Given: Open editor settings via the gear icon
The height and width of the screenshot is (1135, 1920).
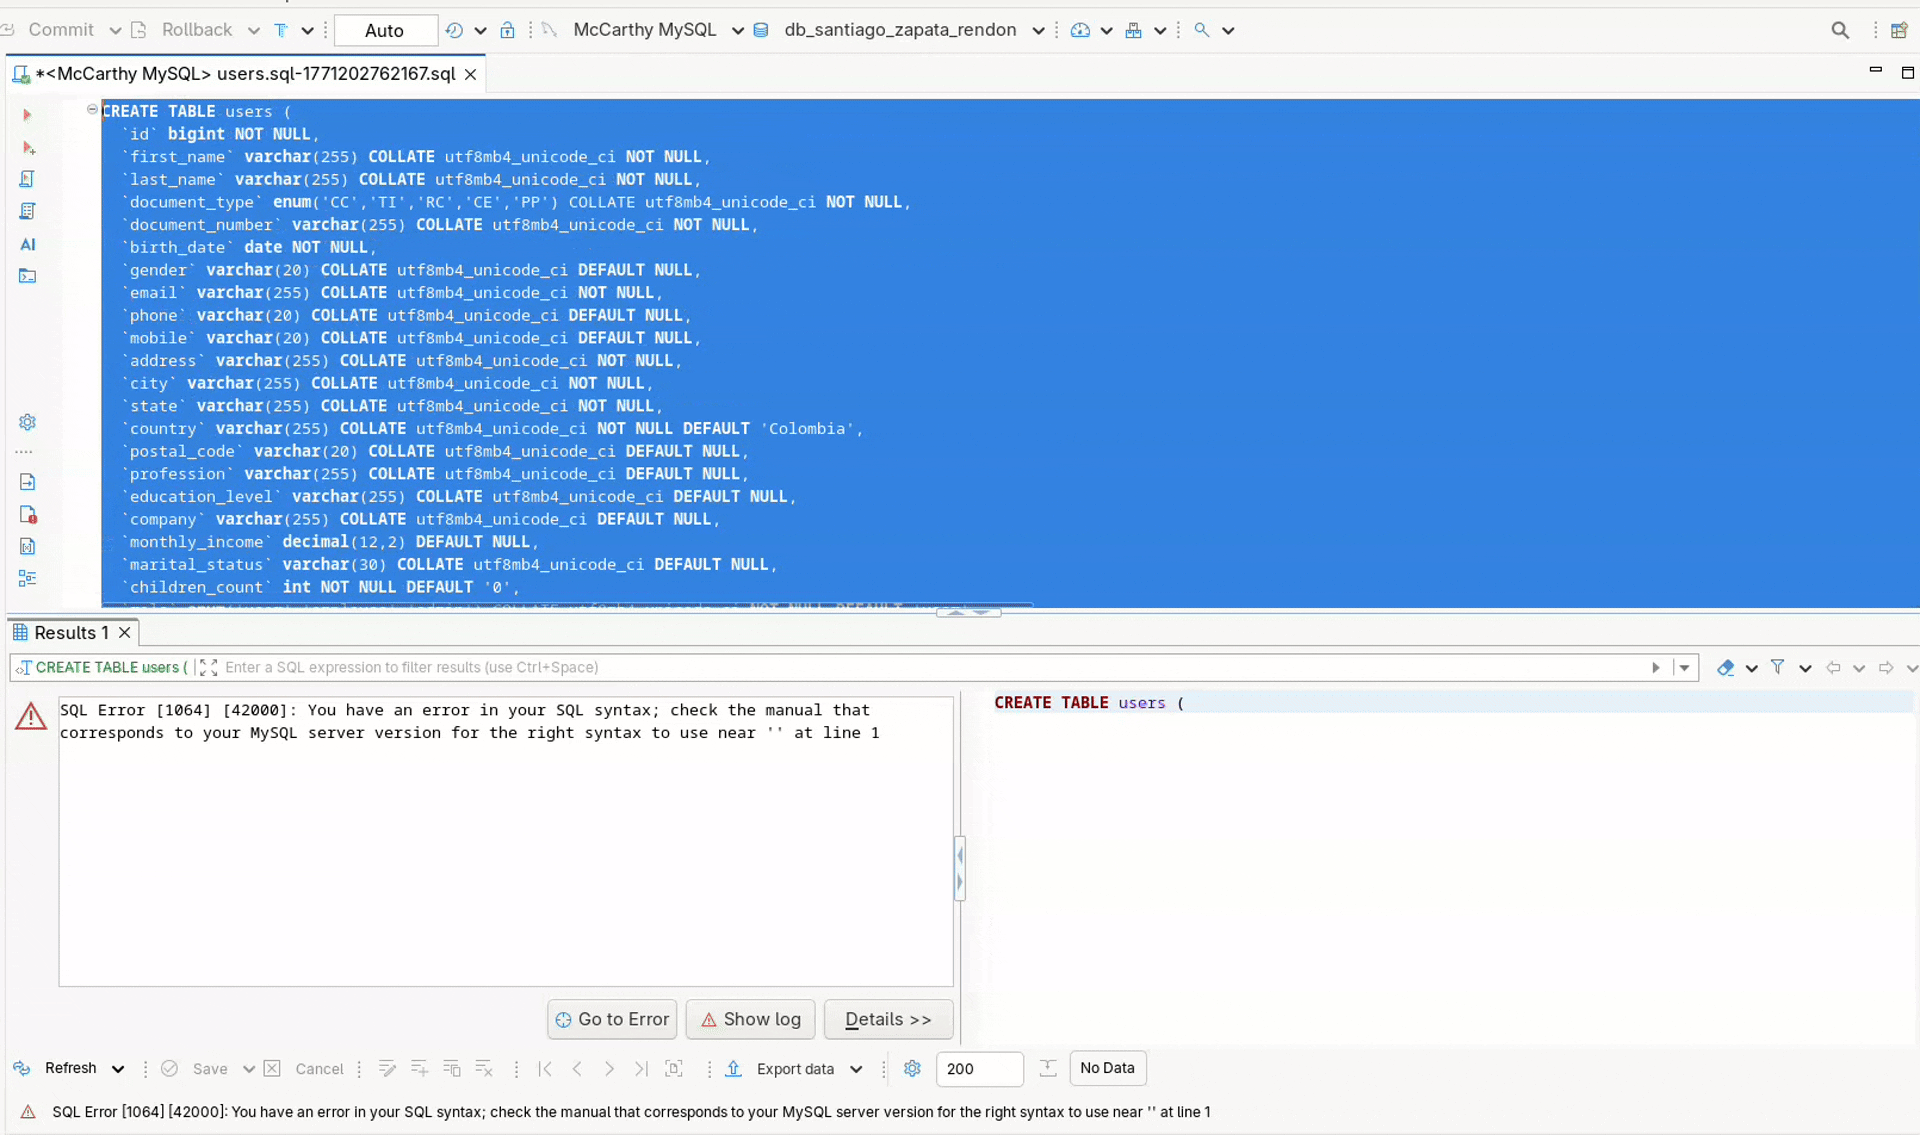Looking at the screenshot, I should [x=27, y=422].
